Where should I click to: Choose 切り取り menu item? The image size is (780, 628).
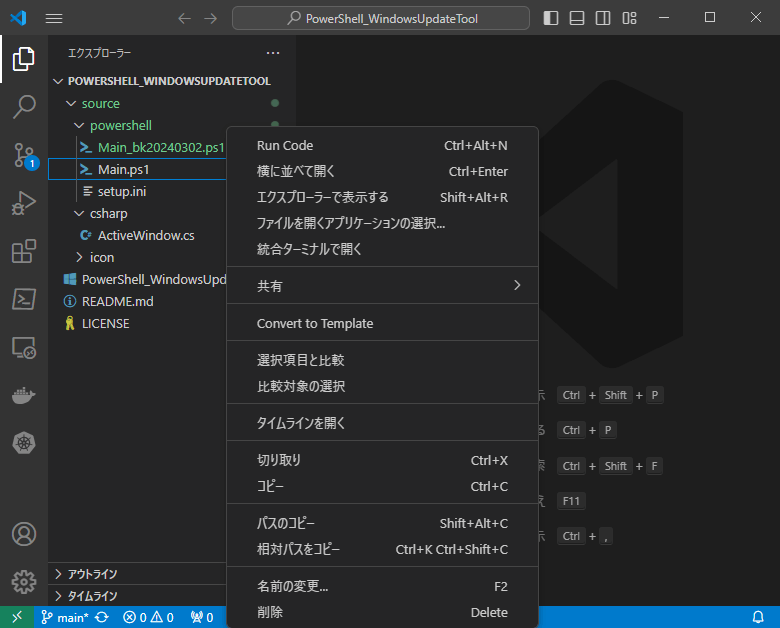tap(382, 460)
